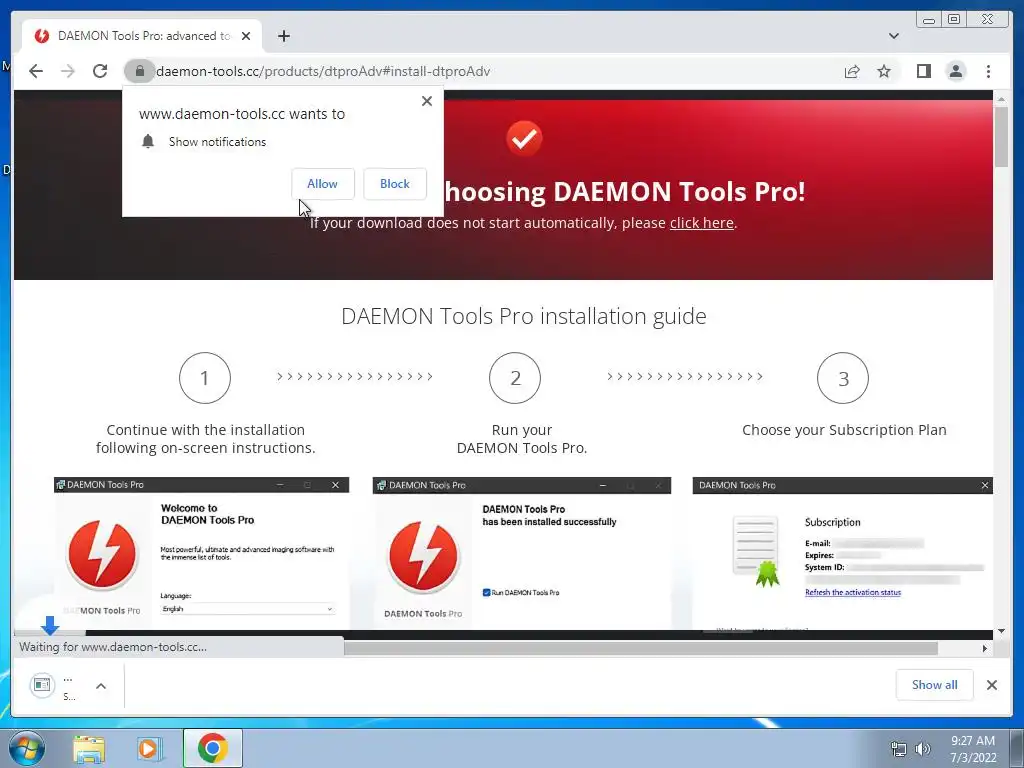Image resolution: width=1024 pixels, height=768 pixels.
Task: Go back with the browser back arrow
Action: coord(36,71)
